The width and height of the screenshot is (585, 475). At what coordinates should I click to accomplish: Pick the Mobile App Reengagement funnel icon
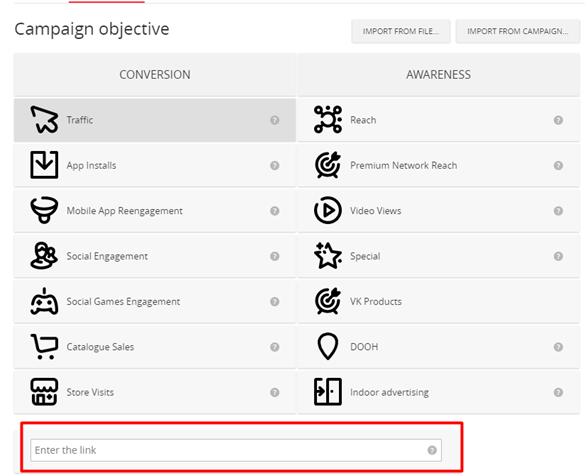coord(44,210)
